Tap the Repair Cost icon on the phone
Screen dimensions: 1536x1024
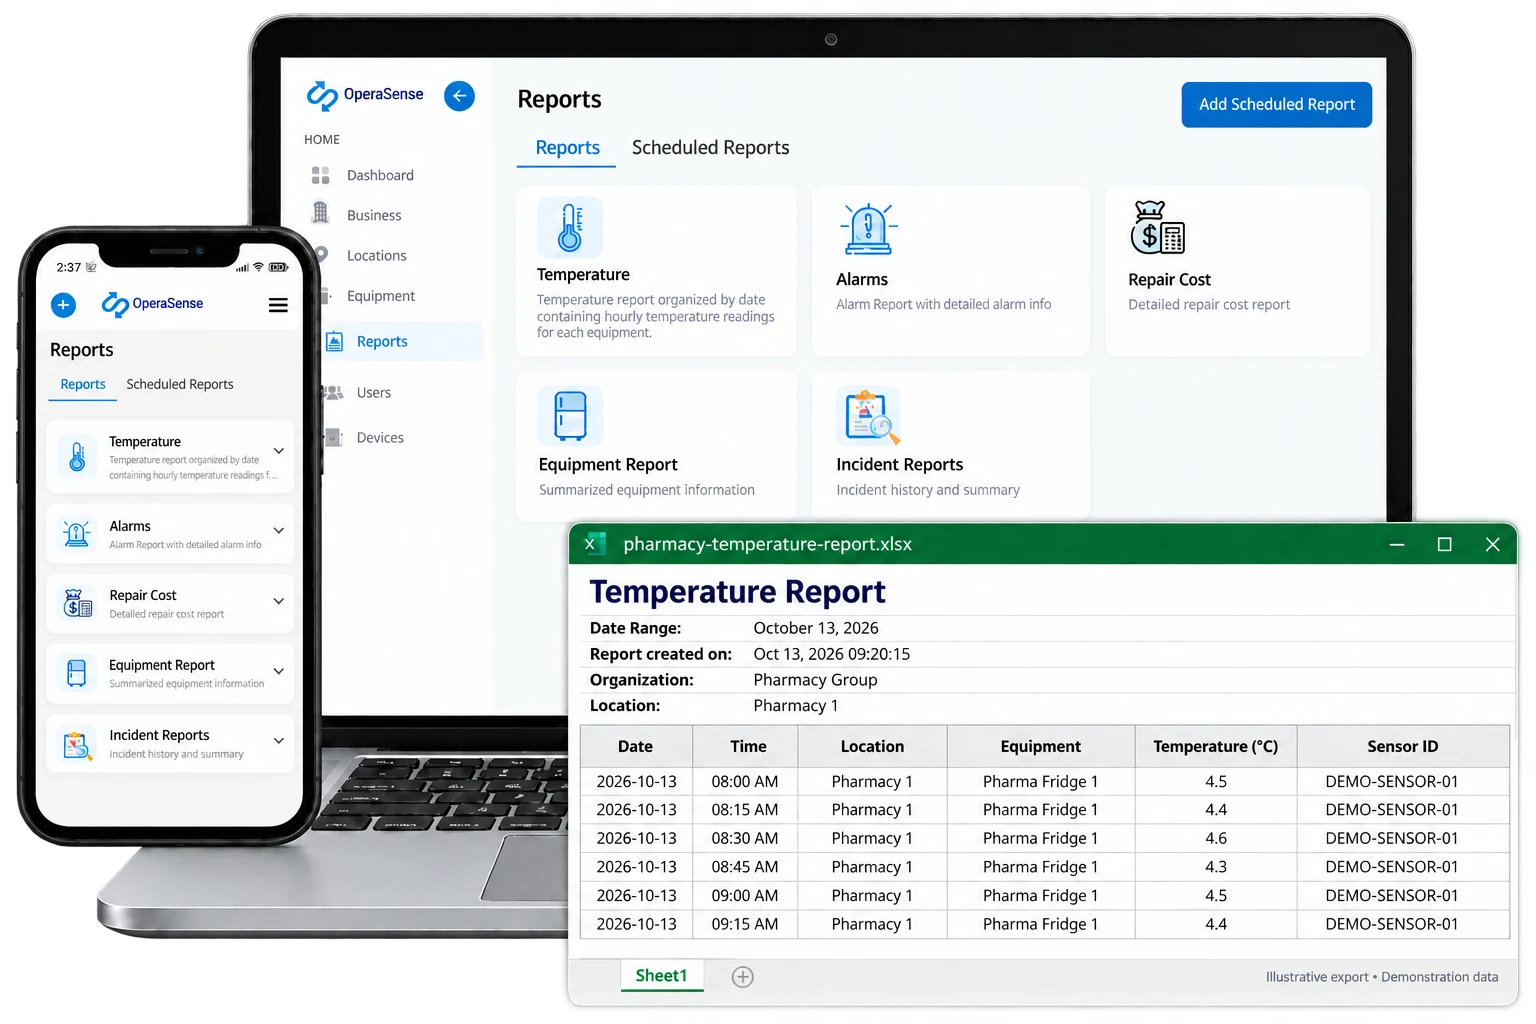77,603
